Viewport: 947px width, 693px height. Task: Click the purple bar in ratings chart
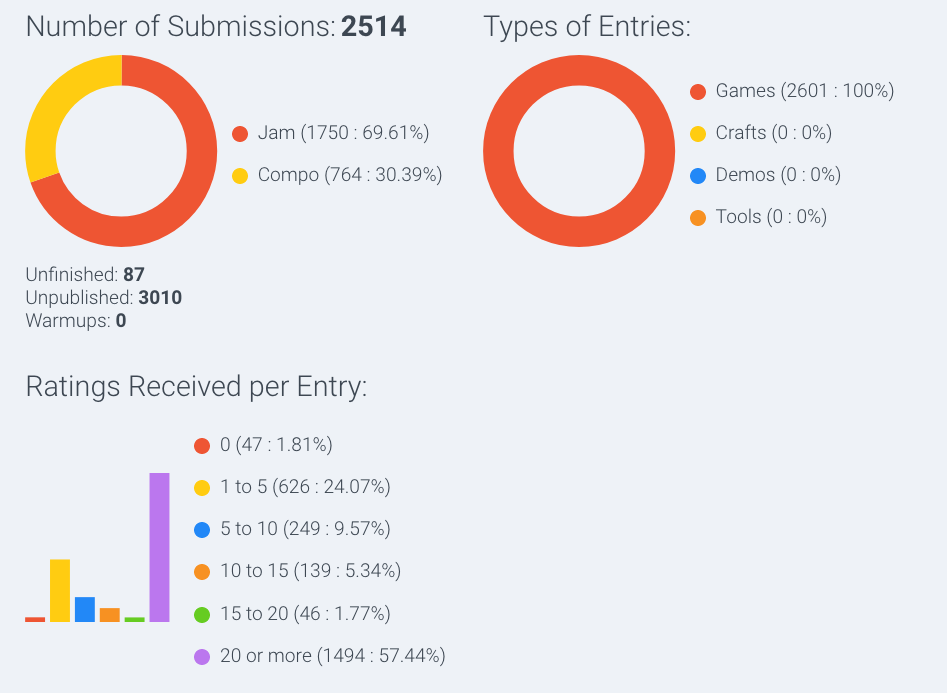(x=159, y=547)
